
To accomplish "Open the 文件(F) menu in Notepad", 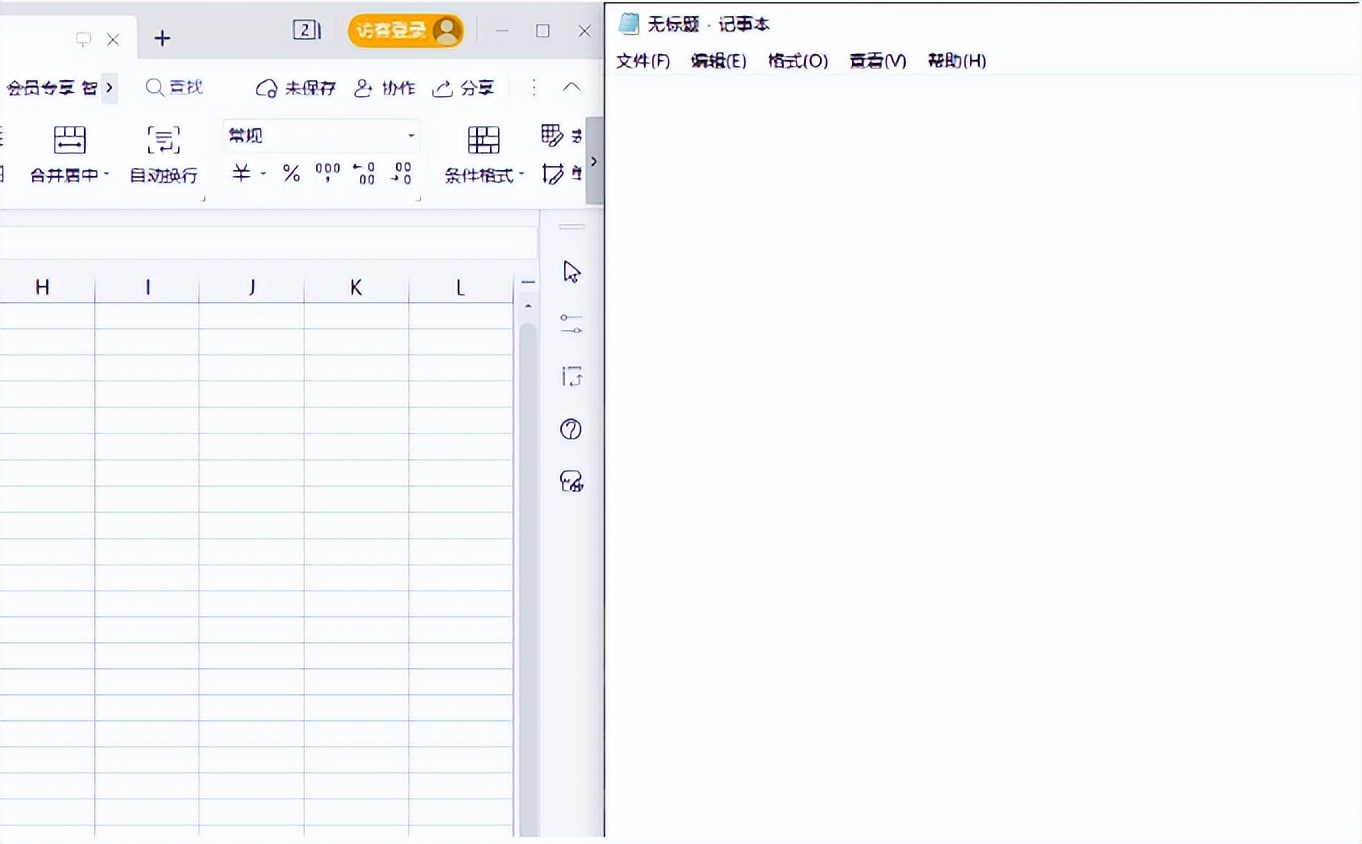I will [x=643, y=61].
